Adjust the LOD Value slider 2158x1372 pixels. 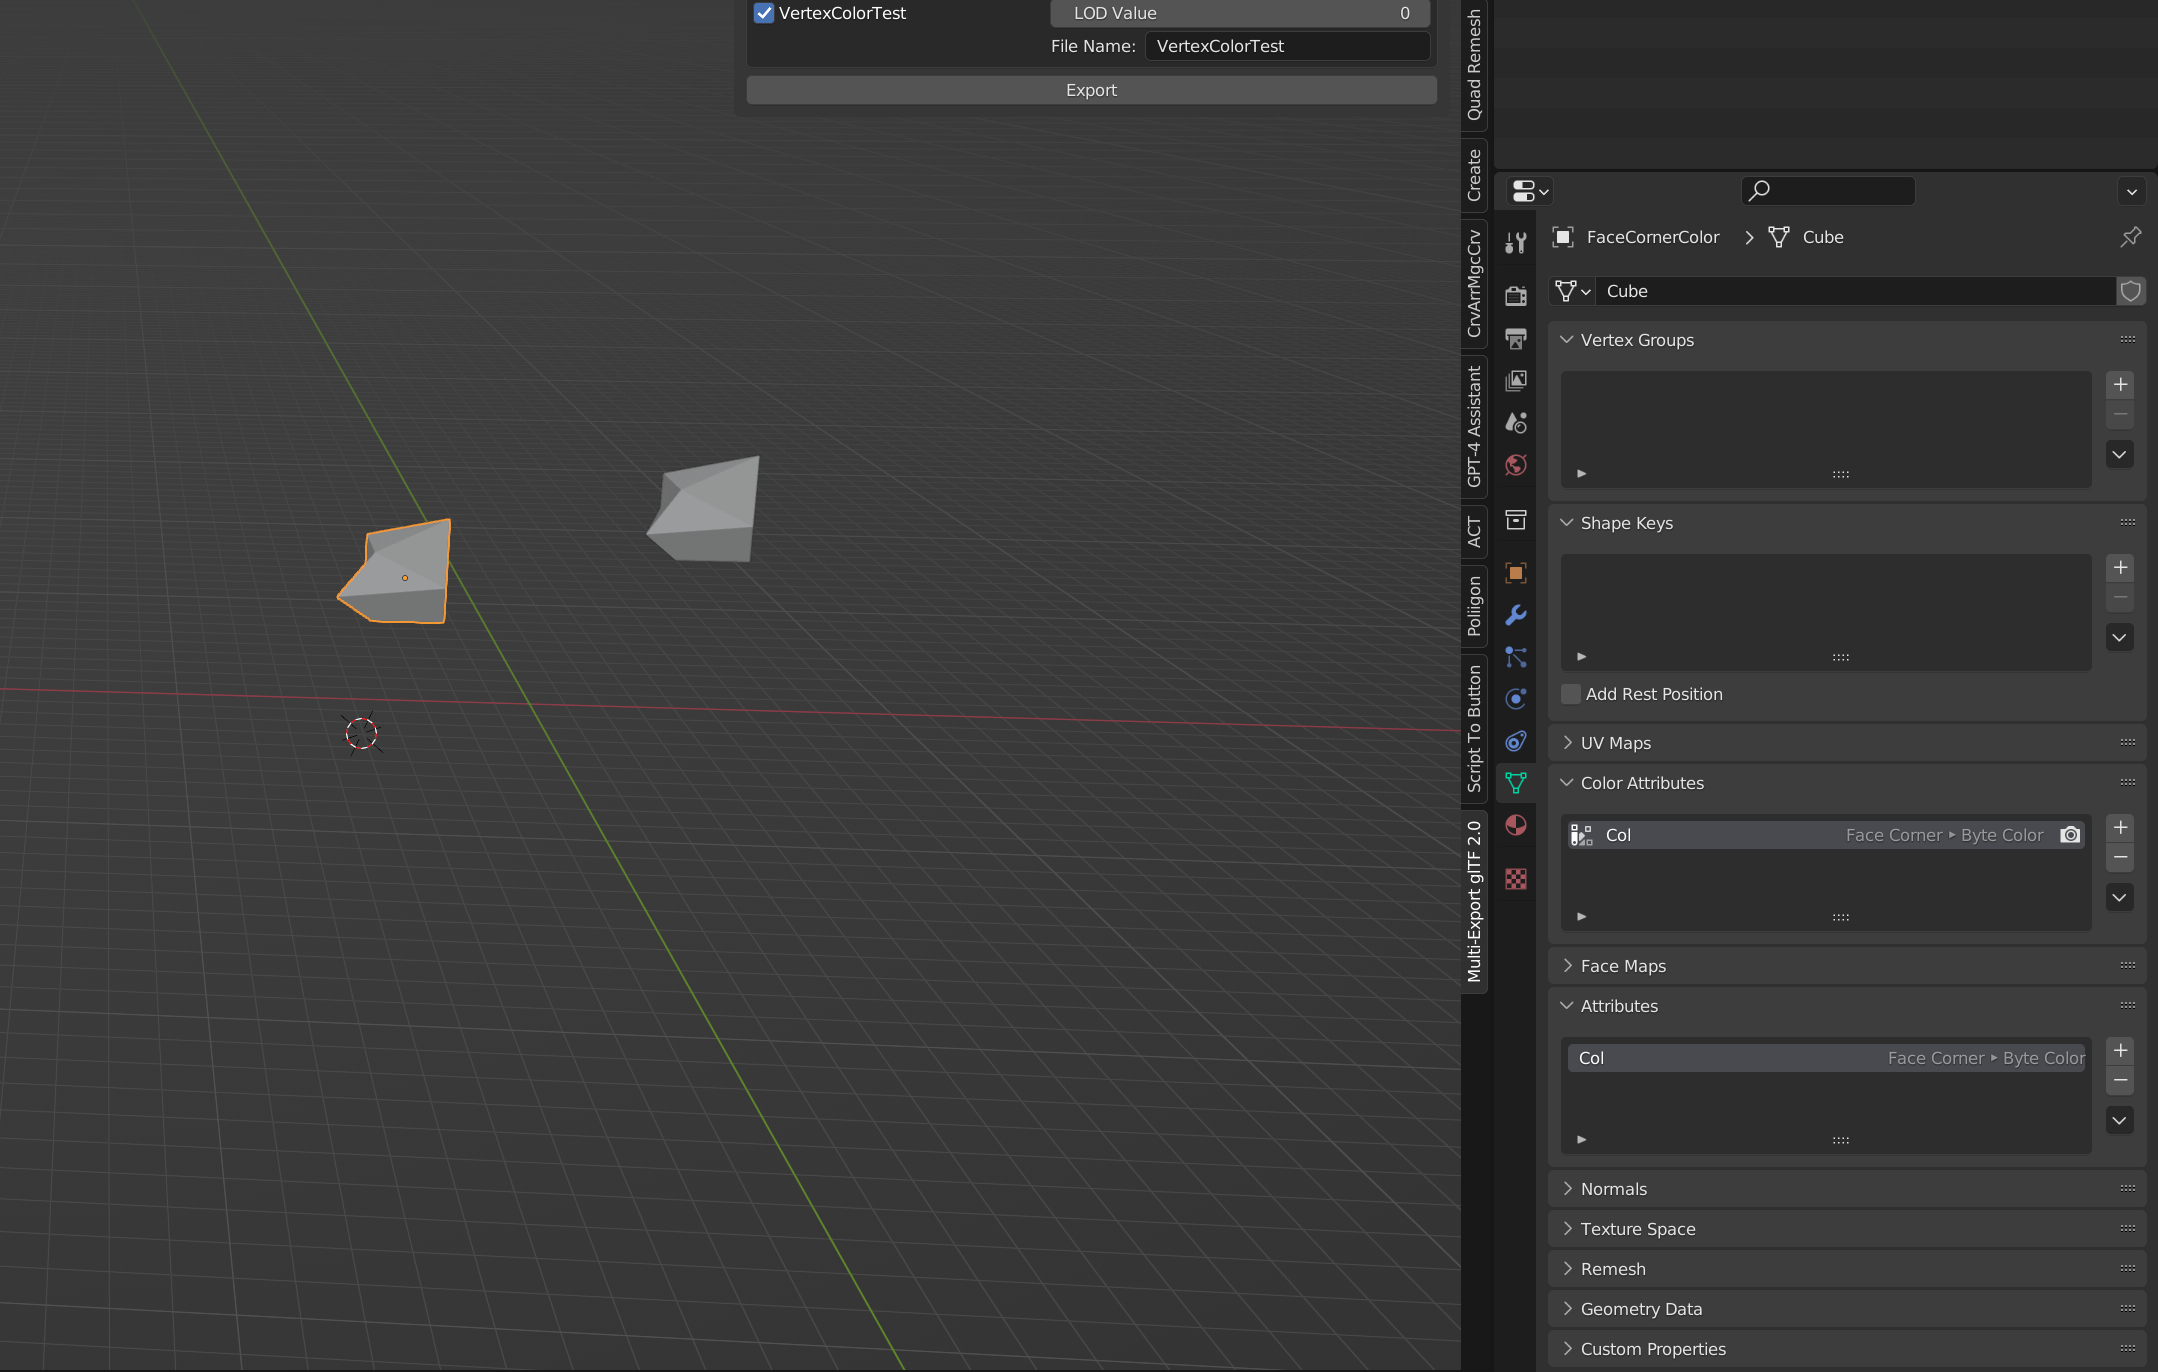pos(1238,13)
